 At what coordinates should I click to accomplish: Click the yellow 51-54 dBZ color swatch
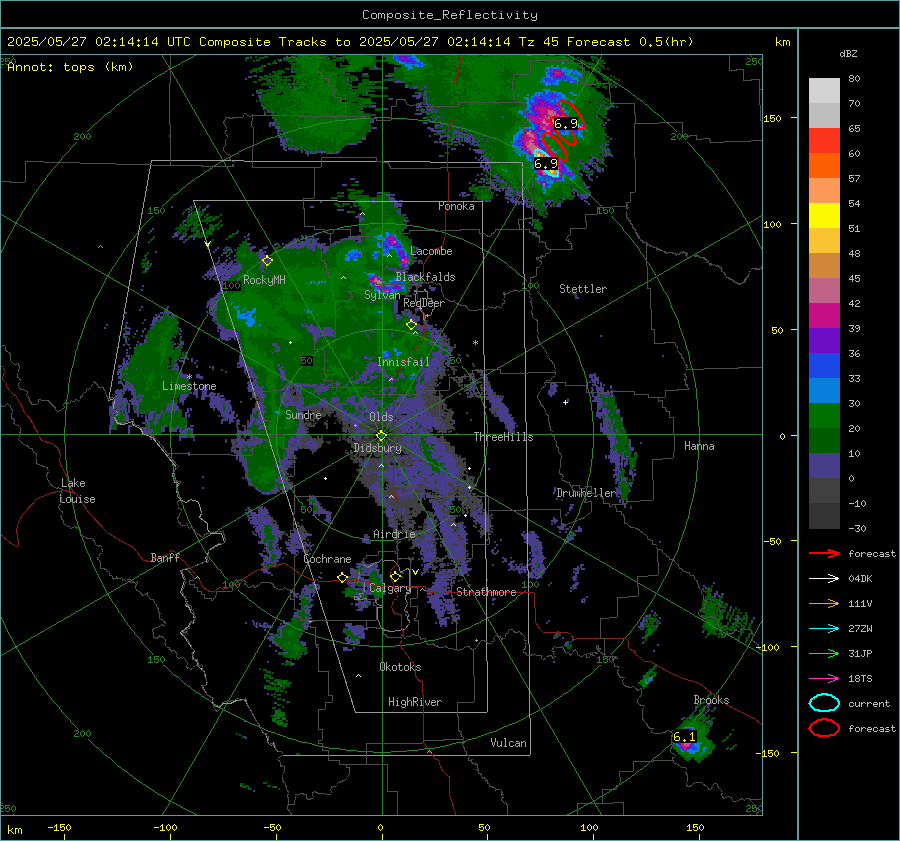tap(824, 216)
